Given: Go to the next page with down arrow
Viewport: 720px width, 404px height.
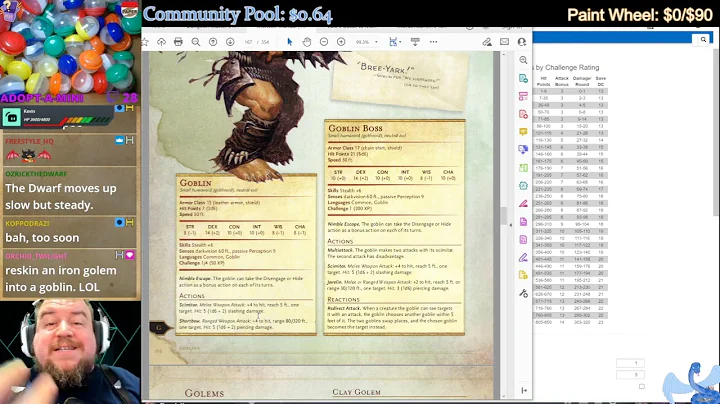Looking at the screenshot, I should coord(230,42).
